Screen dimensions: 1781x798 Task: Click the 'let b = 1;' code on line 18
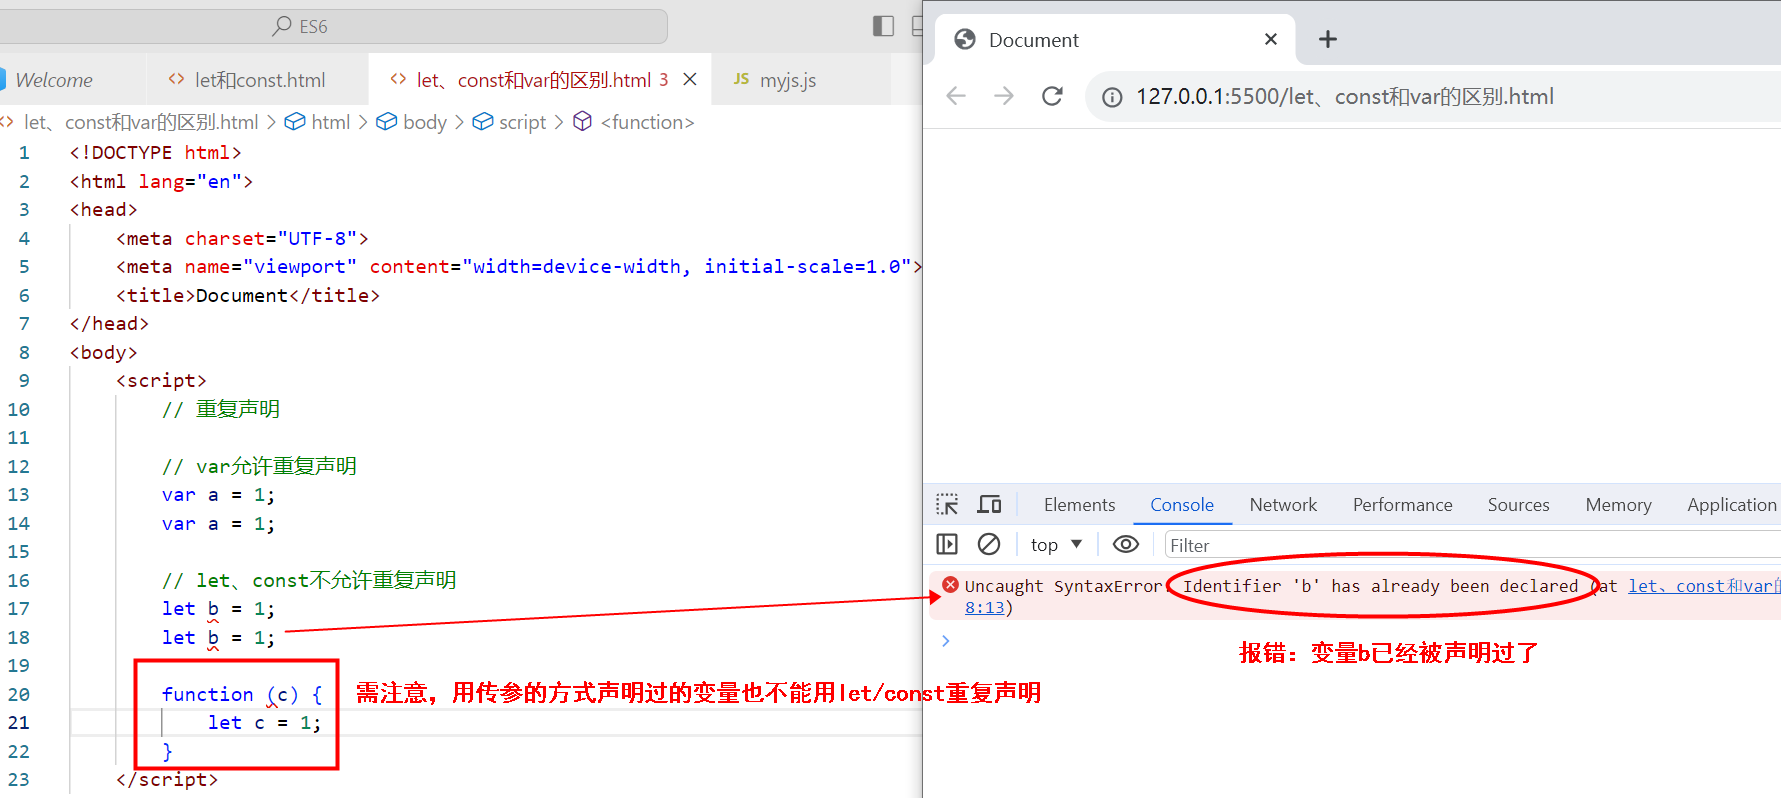coord(218,637)
